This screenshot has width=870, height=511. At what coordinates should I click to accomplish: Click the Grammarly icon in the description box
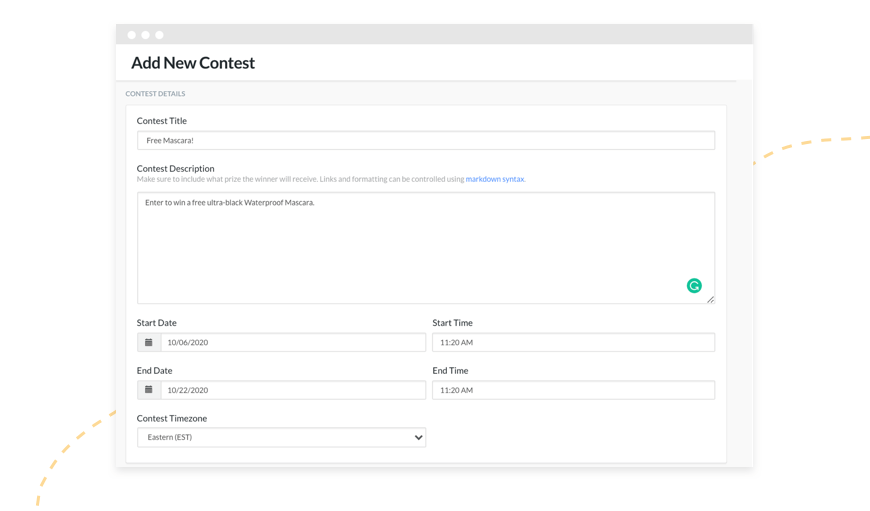coord(694,286)
